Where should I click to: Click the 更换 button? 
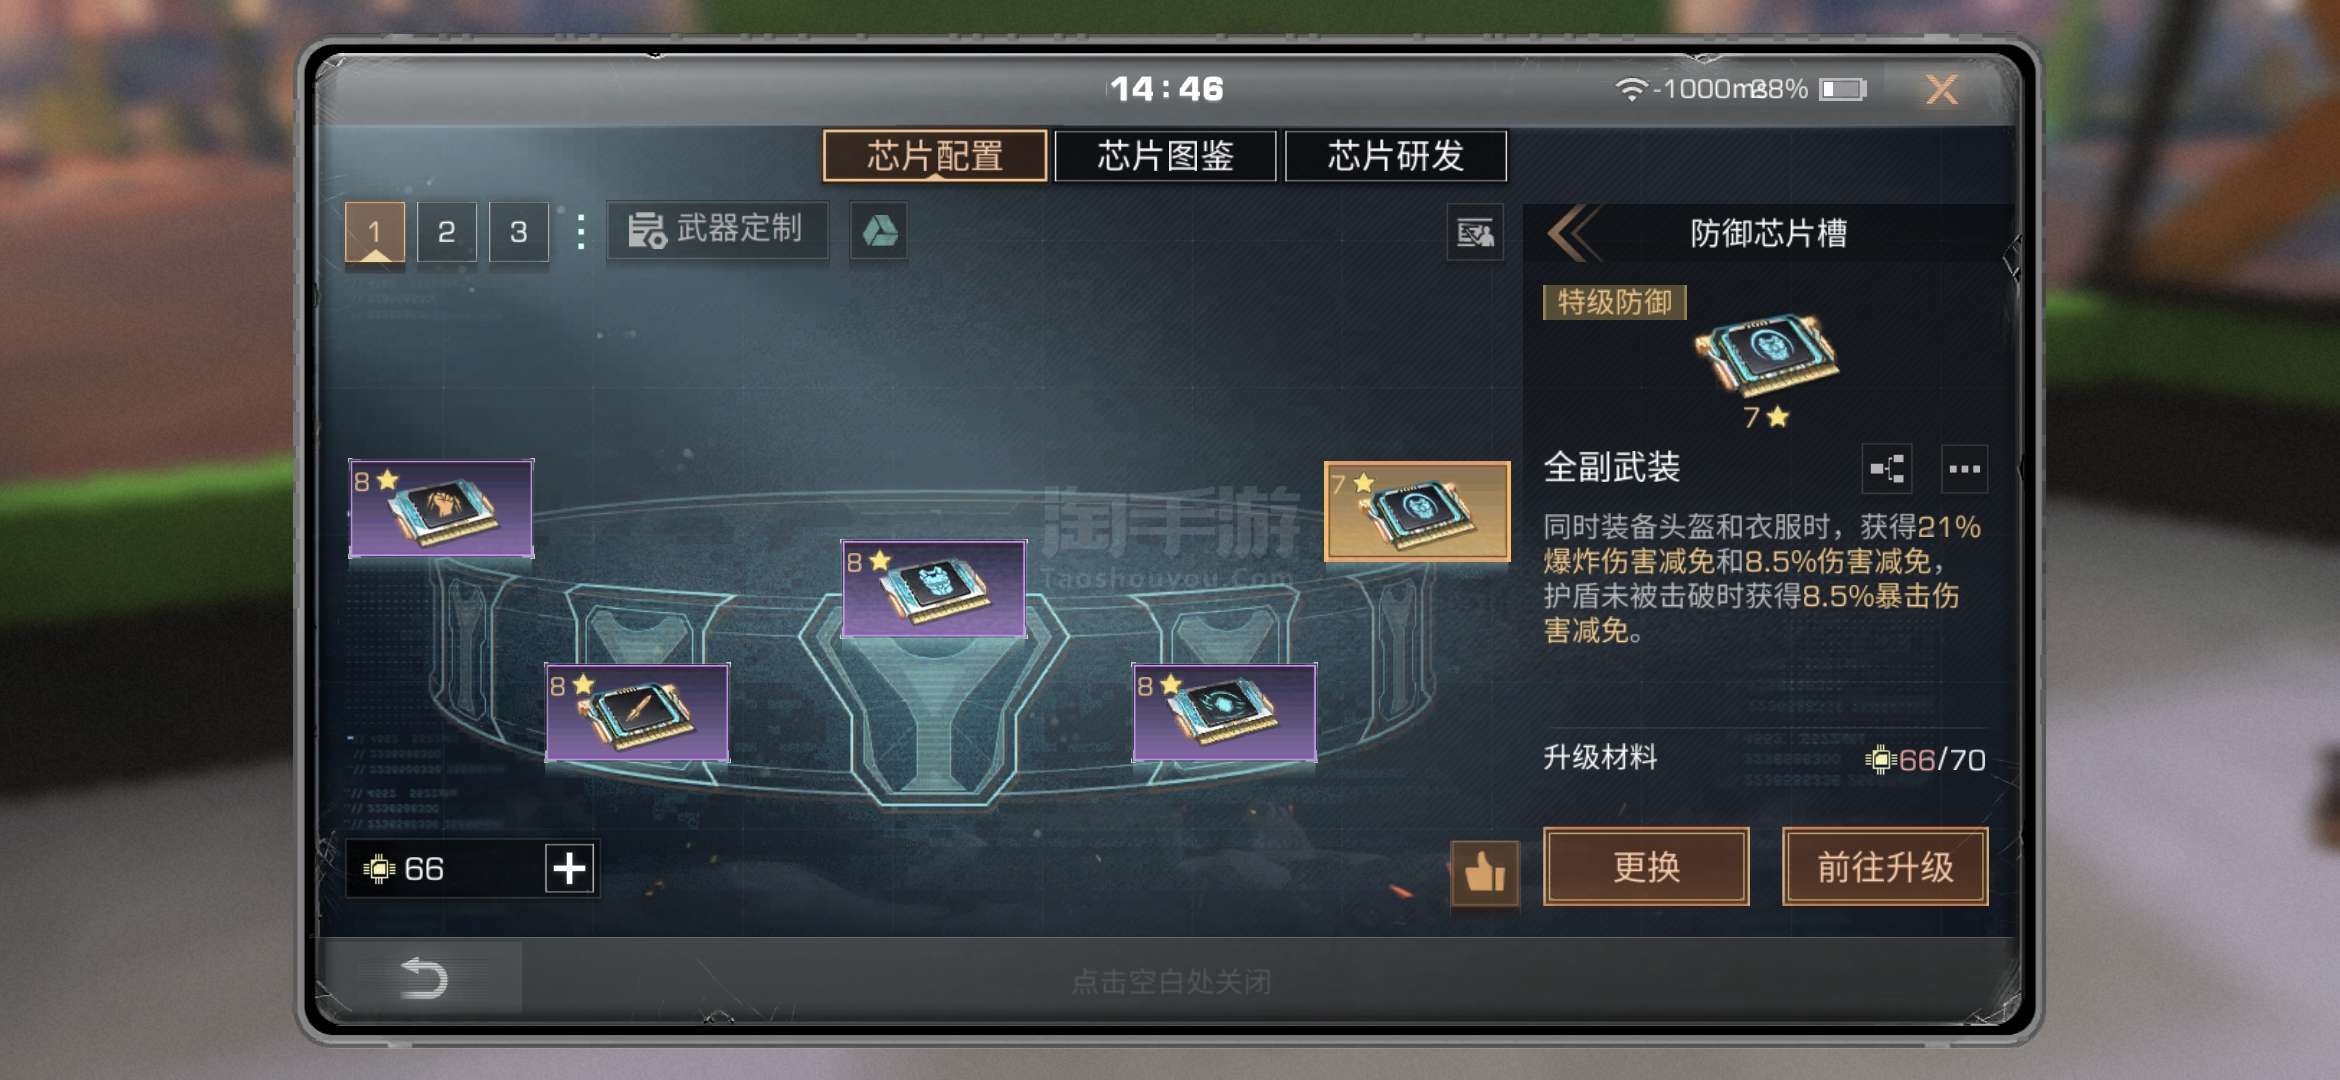coord(1646,867)
